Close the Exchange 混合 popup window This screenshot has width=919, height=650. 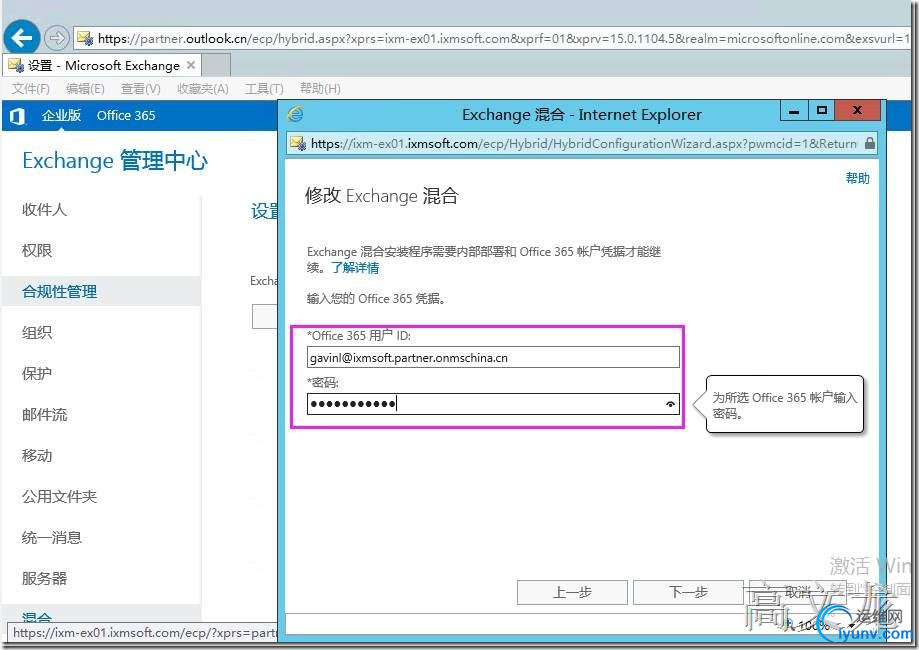pos(857,111)
